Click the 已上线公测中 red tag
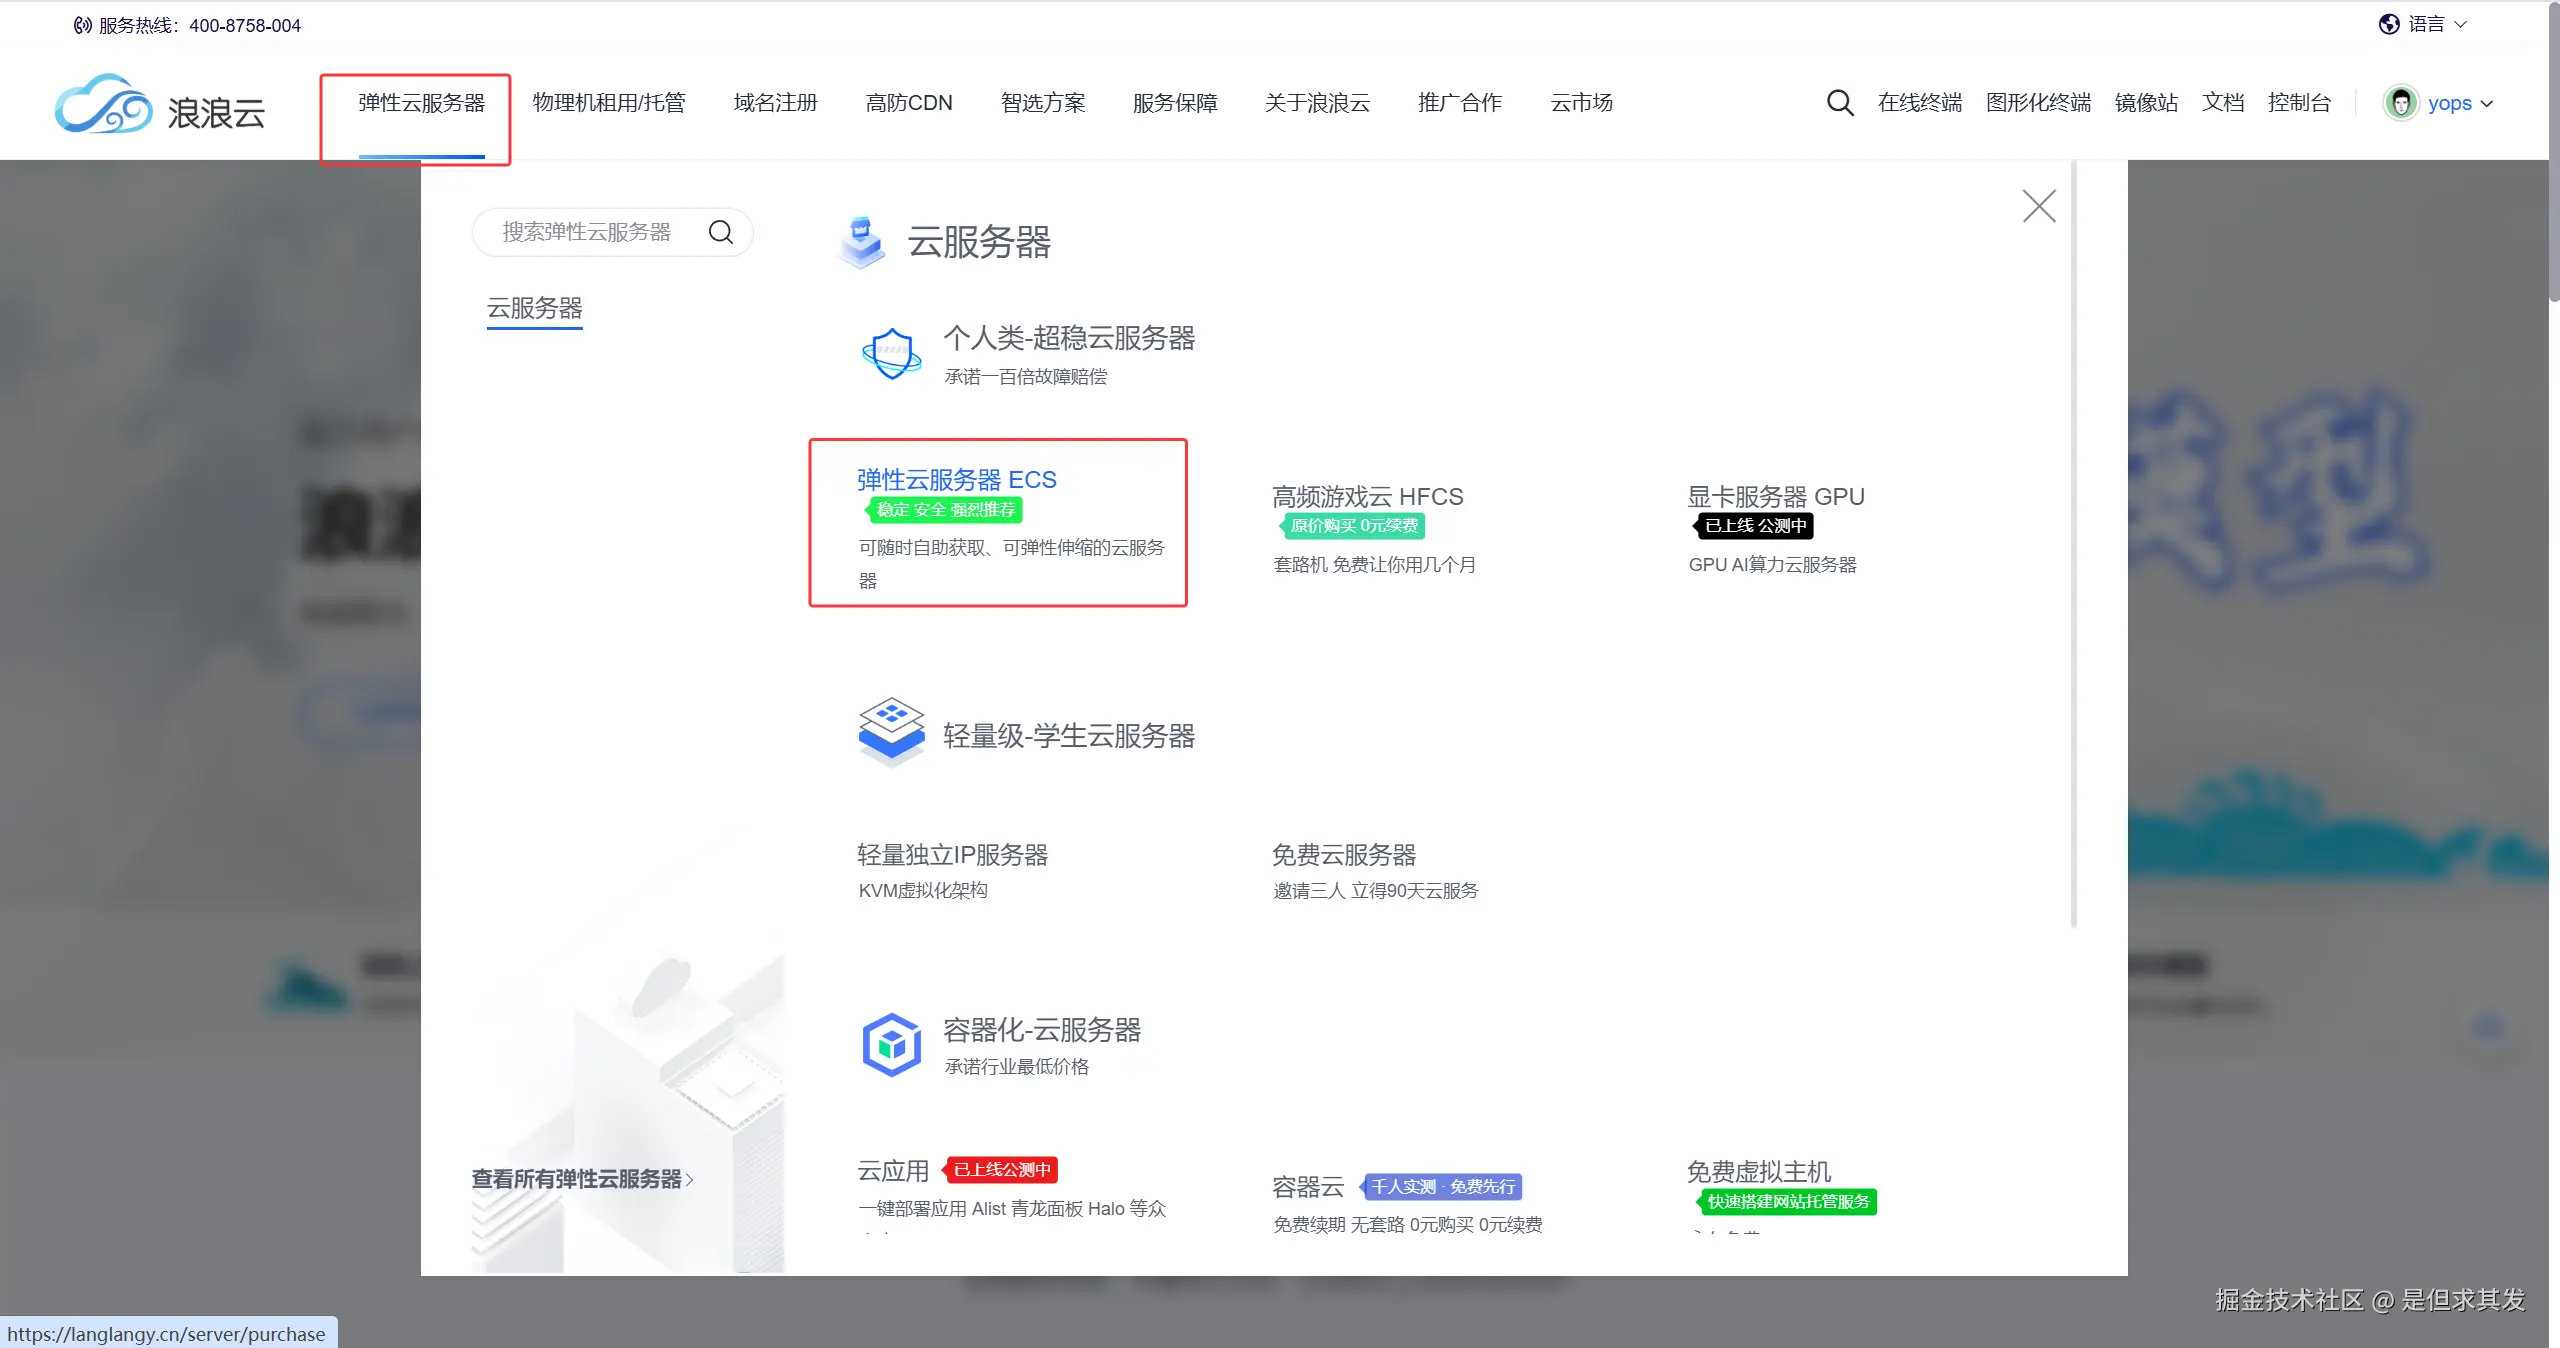Viewport: 2560px width, 1348px height. (1000, 1170)
